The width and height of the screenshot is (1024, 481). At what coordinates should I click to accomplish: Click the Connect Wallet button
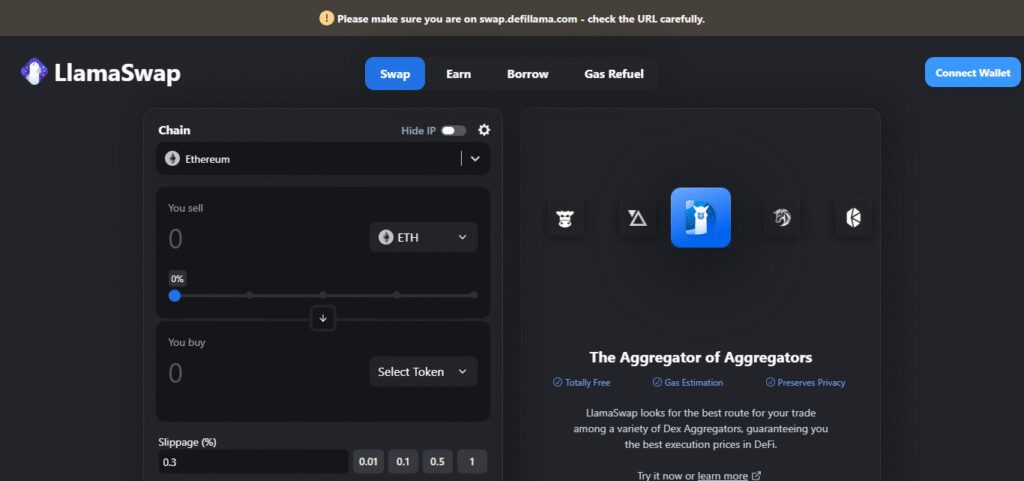click(972, 72)
